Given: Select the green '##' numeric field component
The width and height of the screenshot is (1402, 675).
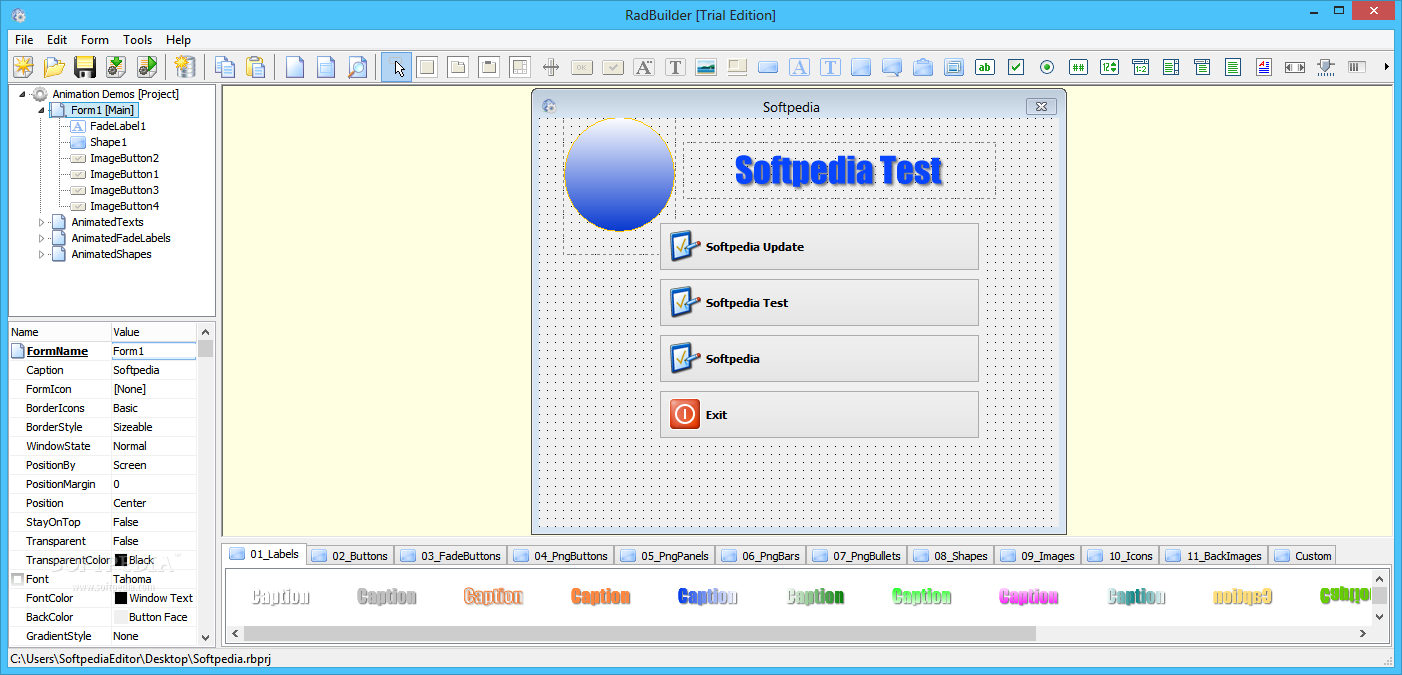Looking at the screenshot, I should tap(1078, 67).
